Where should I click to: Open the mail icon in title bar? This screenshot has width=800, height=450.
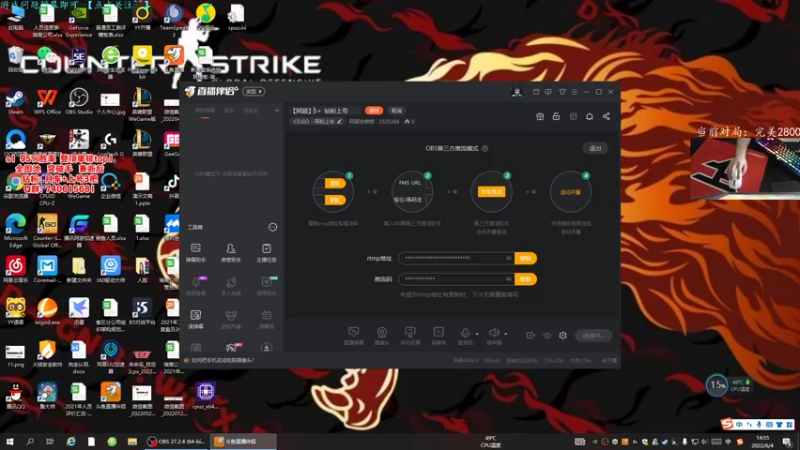pos(536,92)
